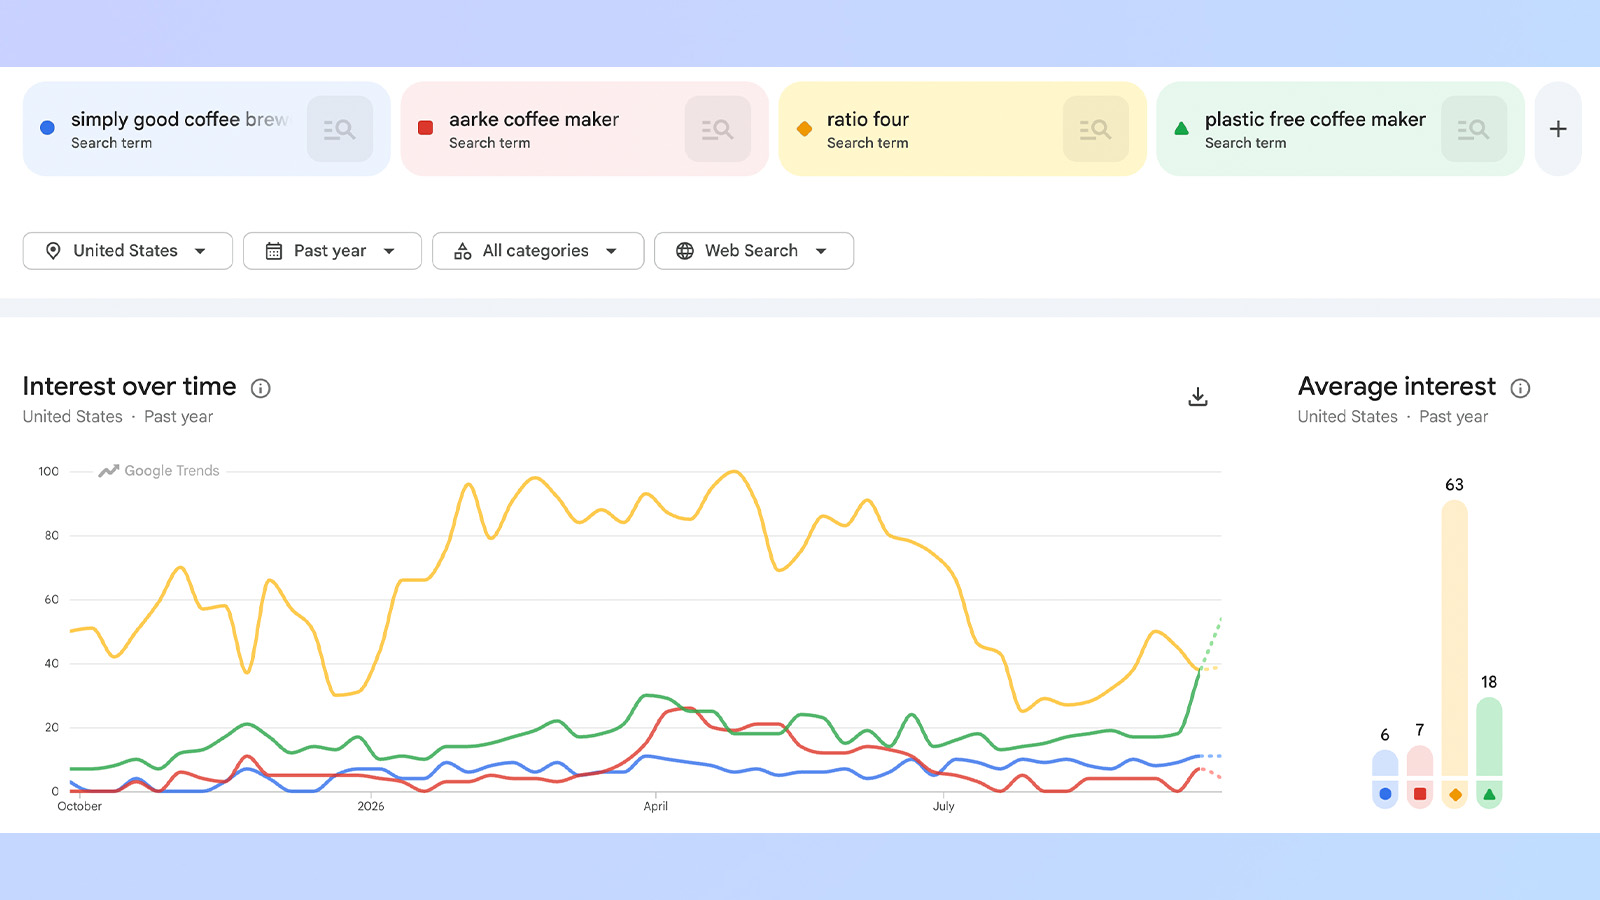The image size is (1600, 900).
Task: Click the green triangle beside plastic free coffee maker
Action: 1181,128
